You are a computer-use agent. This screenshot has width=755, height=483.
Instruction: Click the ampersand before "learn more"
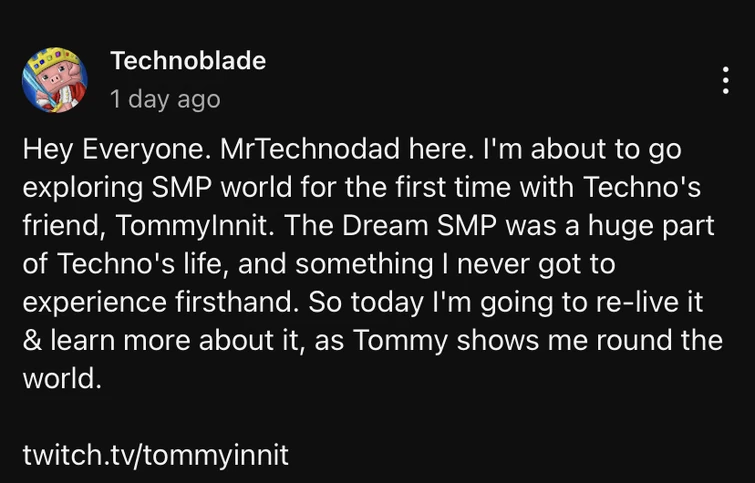31,341
